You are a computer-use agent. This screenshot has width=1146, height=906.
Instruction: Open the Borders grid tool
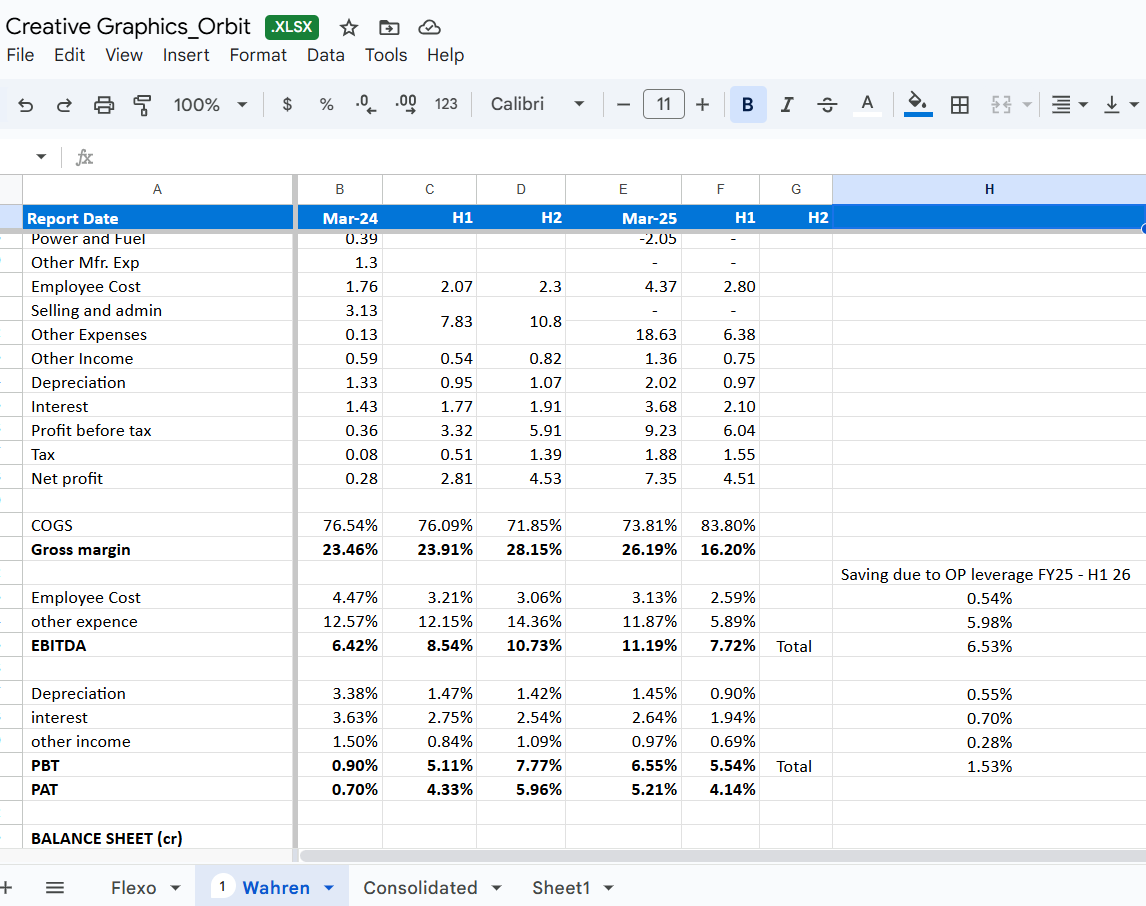coord(959,104)
